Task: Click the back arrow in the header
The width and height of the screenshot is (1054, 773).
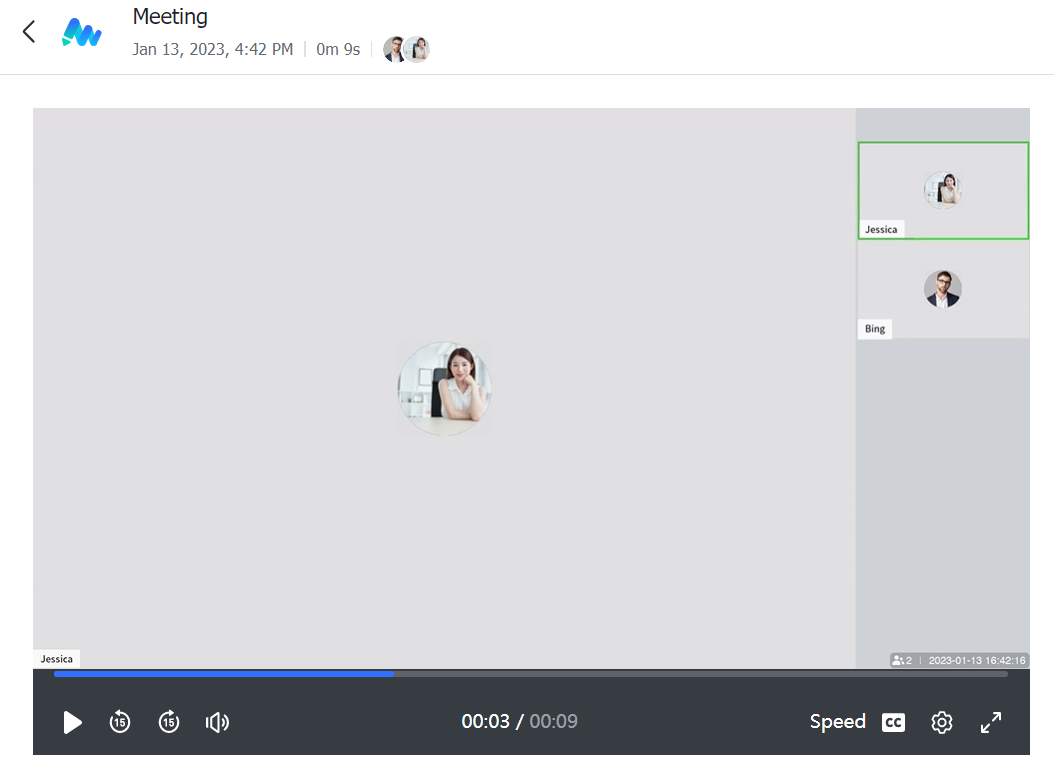Action: point(29,32)
